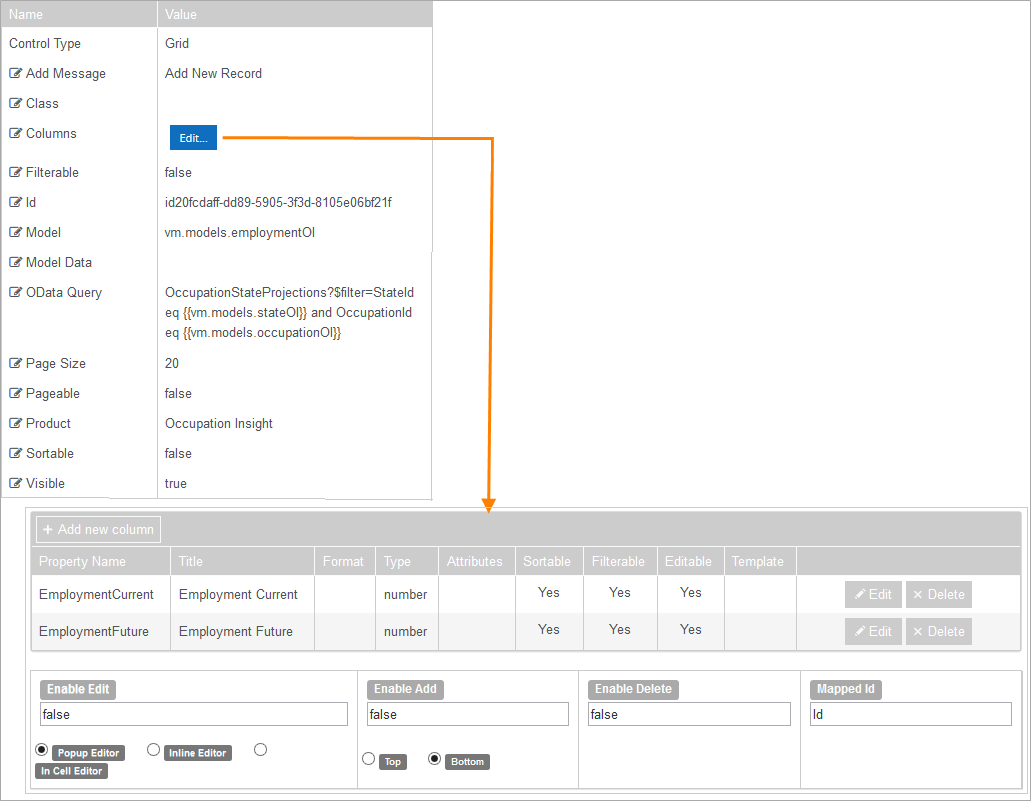Click the Title column header
1031x801 pixels.
point(191,562)
